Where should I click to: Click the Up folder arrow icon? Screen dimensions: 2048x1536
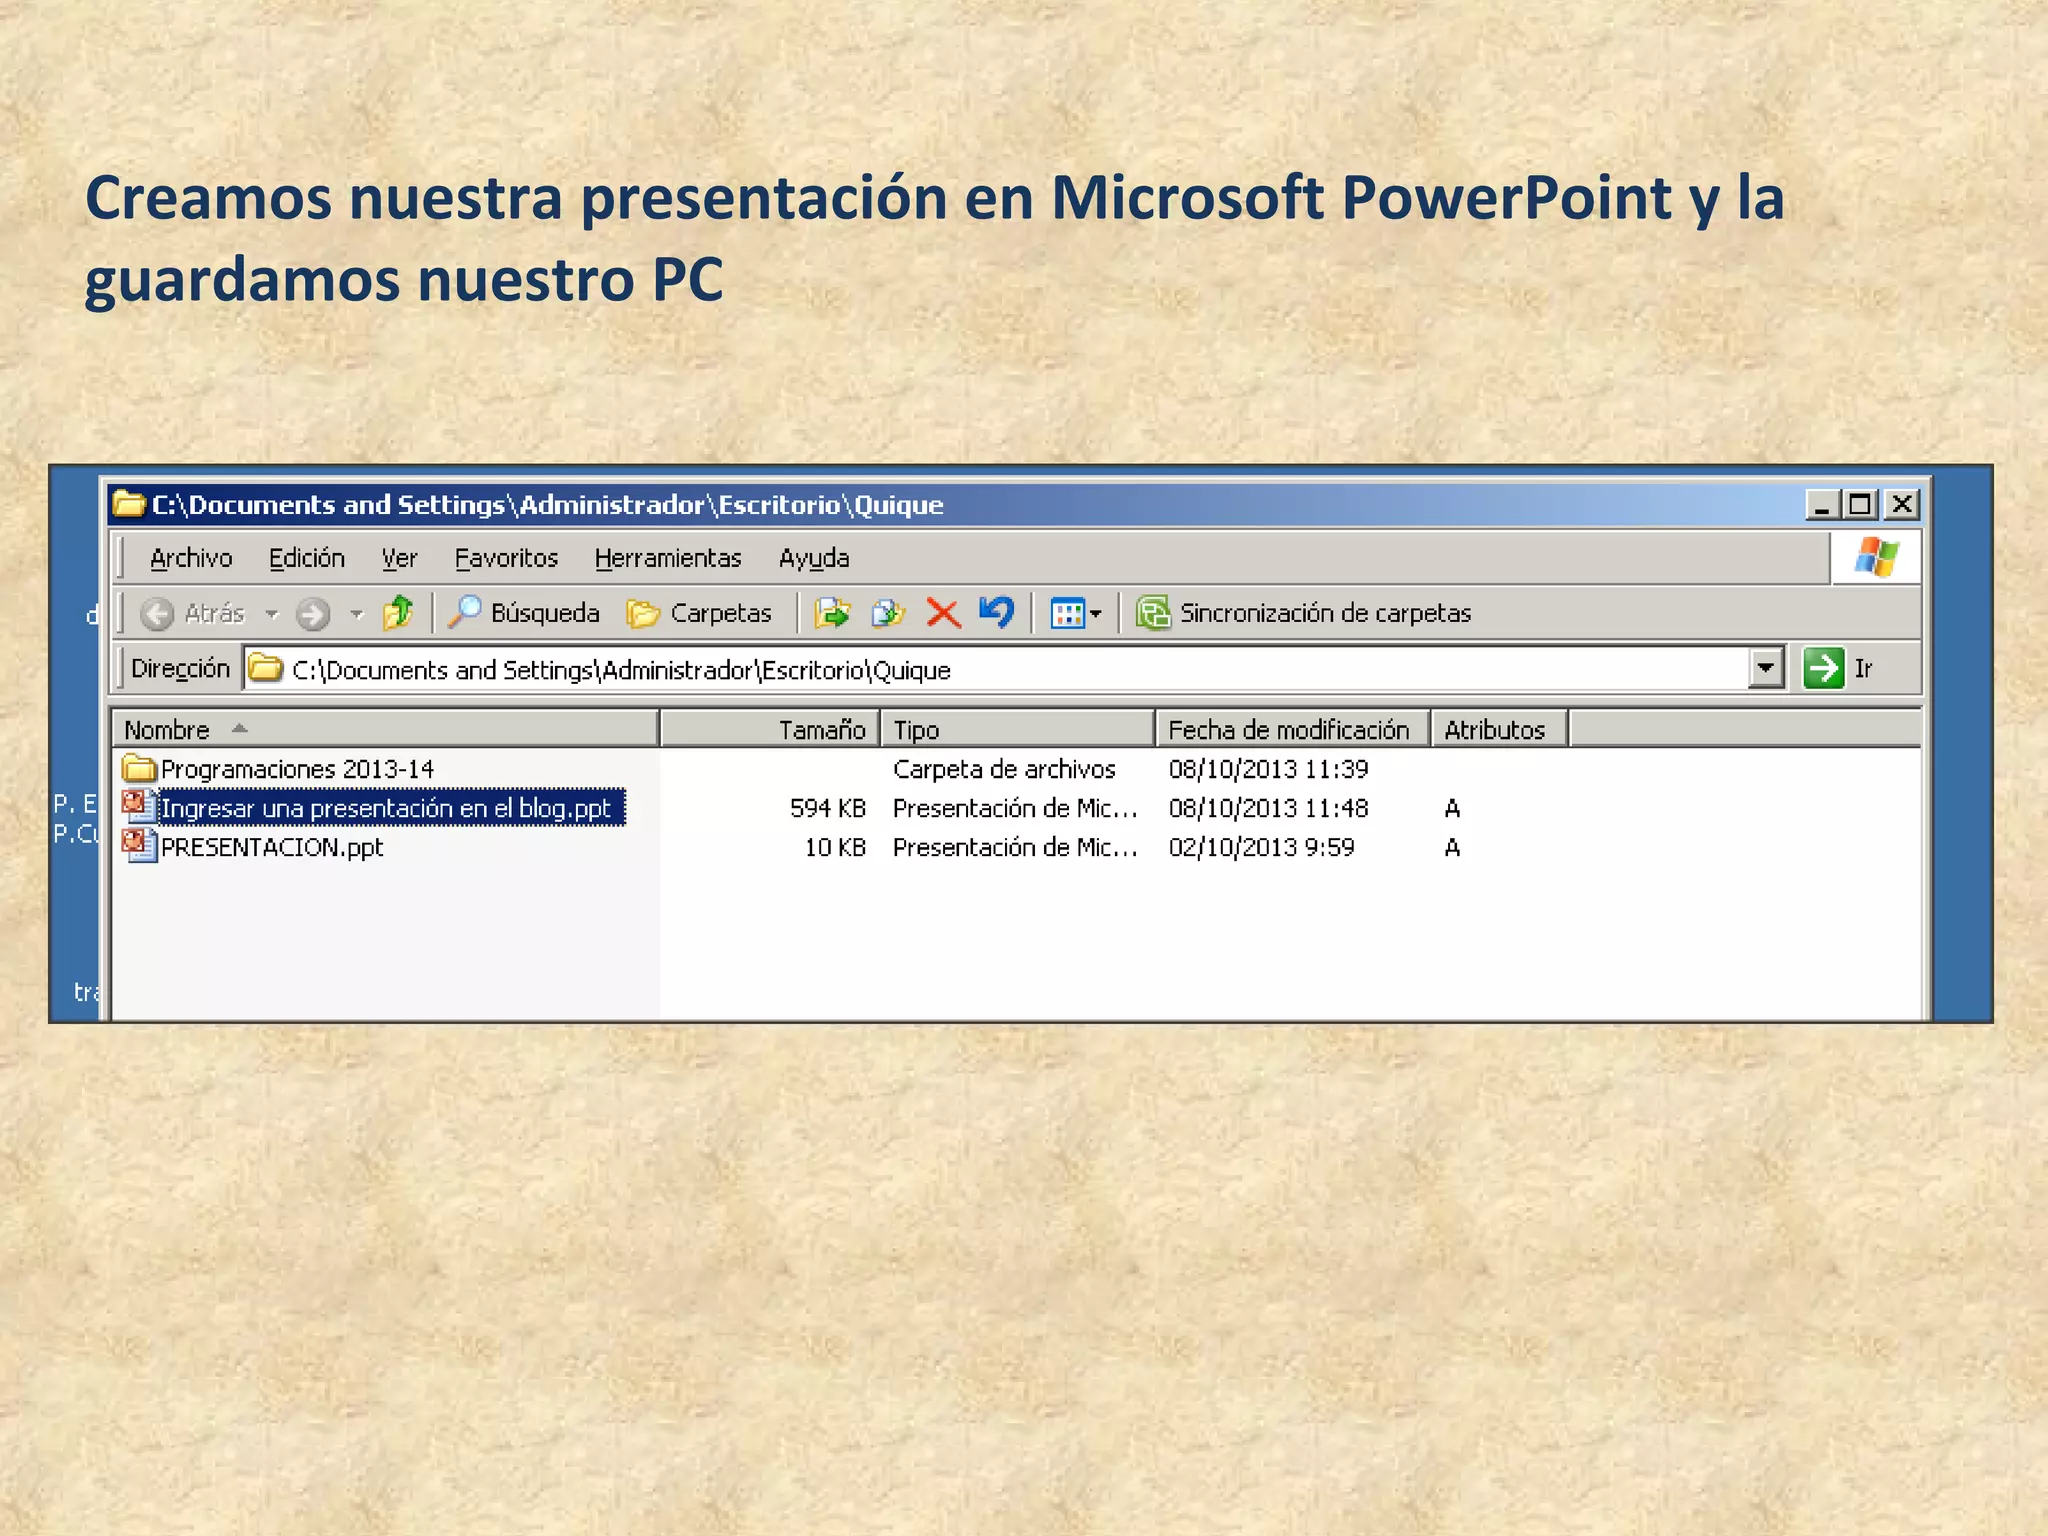398,612
